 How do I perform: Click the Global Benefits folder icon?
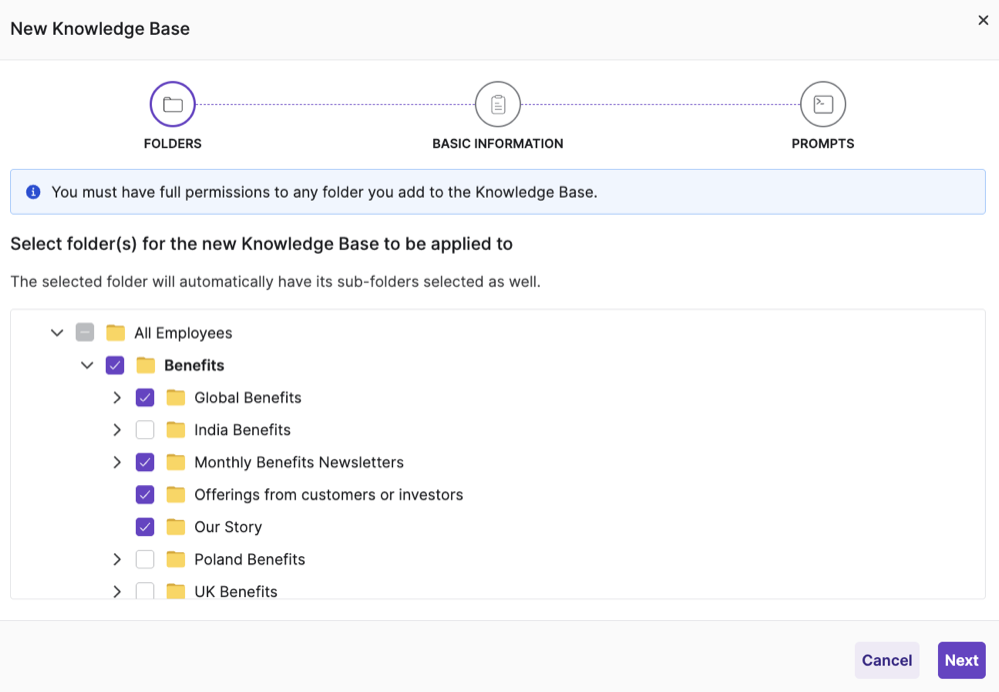tap(175, 397)
